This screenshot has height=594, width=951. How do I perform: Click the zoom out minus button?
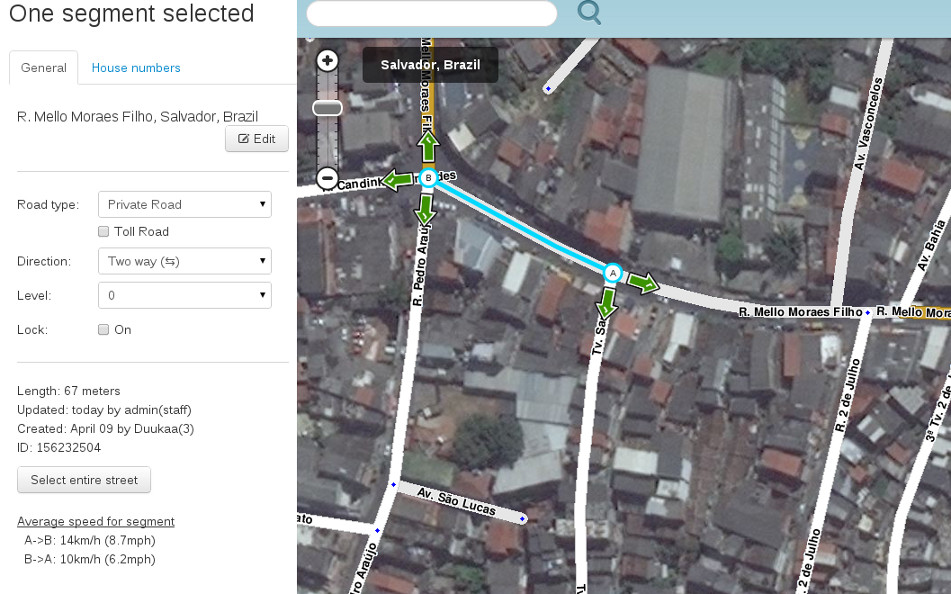327,179
